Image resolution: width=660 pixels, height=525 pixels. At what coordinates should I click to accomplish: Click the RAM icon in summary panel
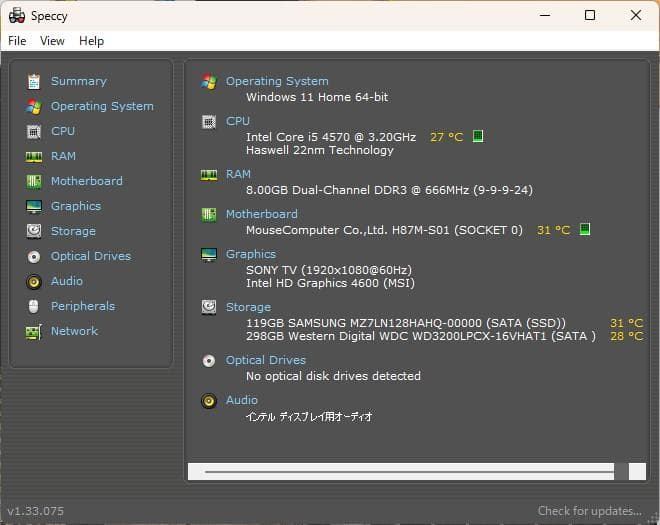[209, 174]
